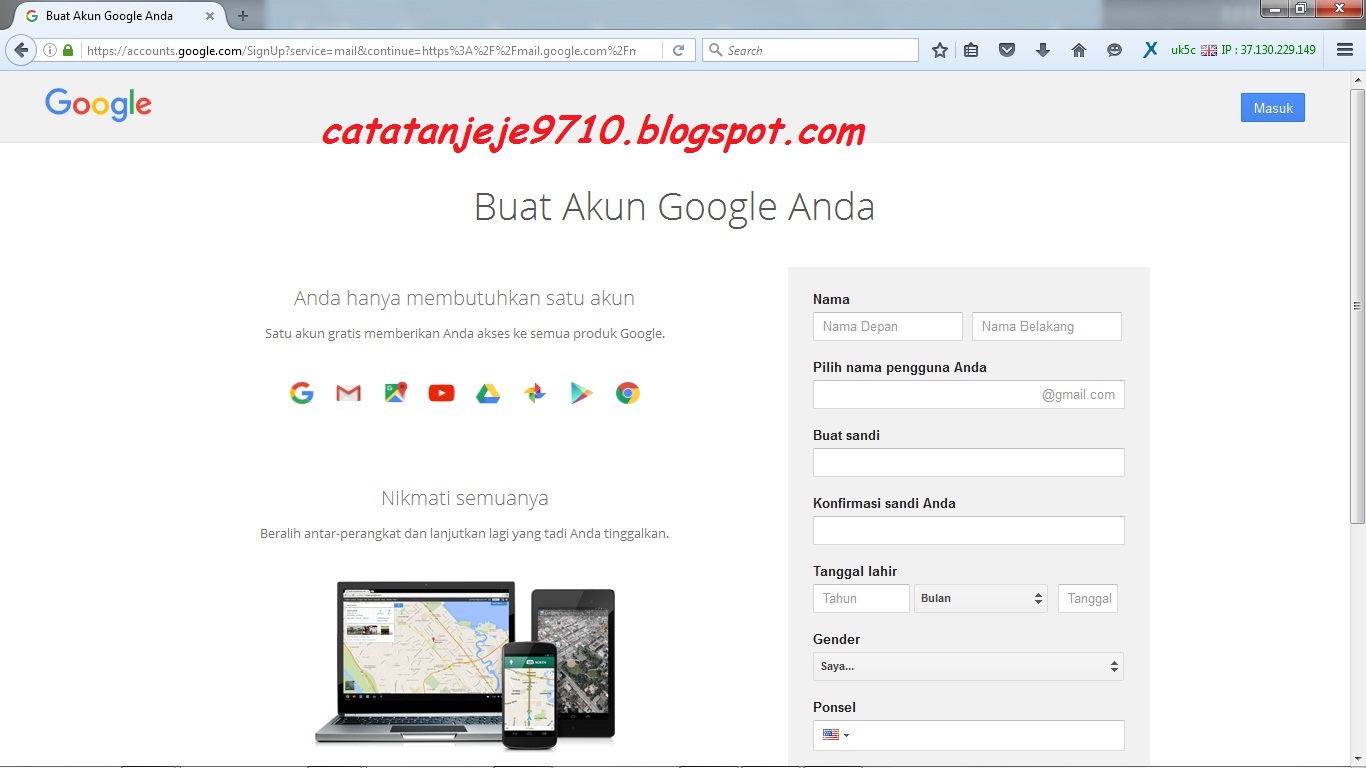Click the blue X extension icon

point(1151,49)
